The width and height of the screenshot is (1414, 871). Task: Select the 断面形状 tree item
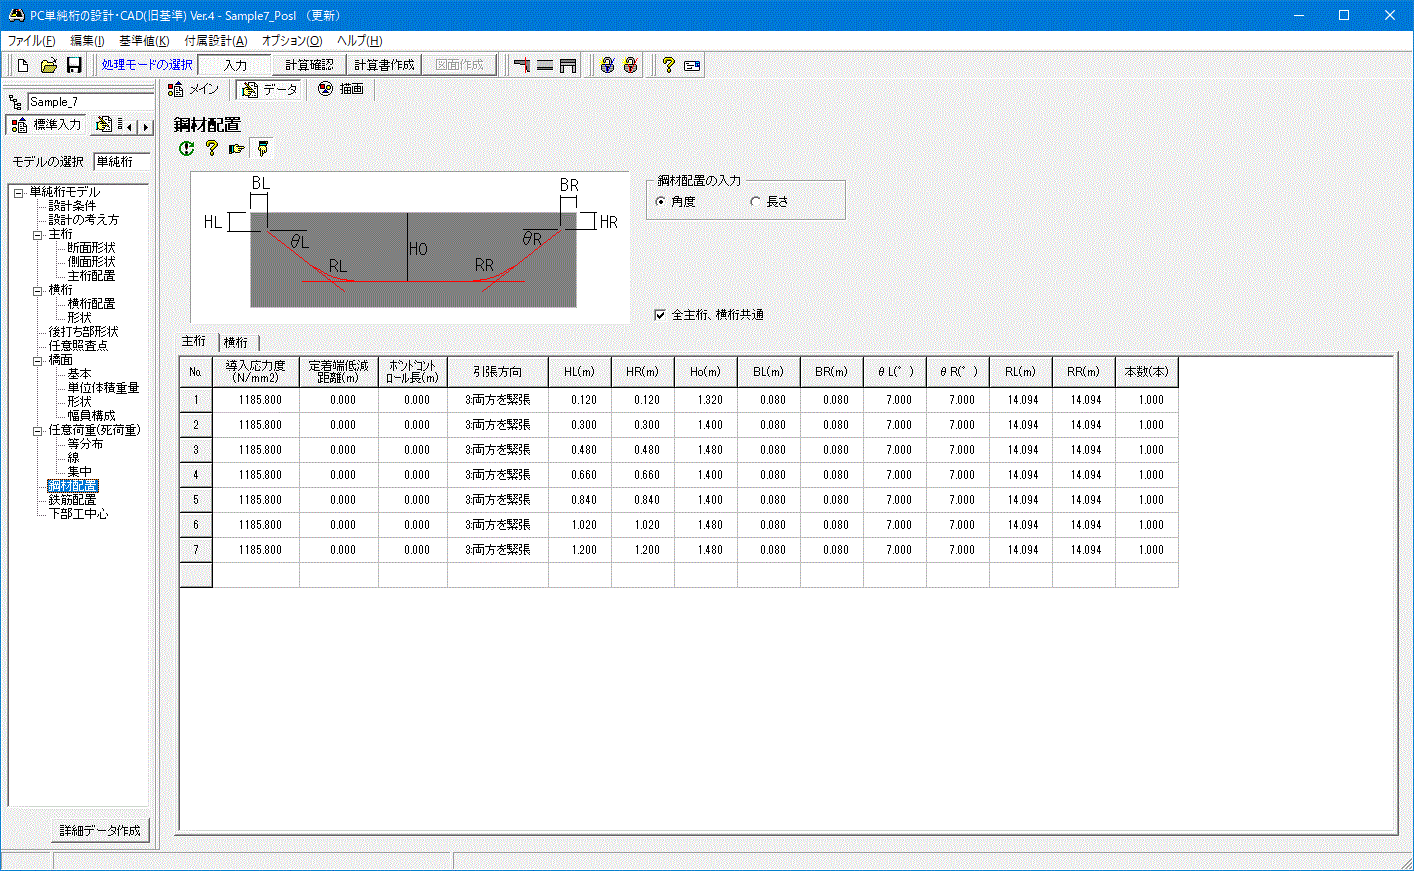point(91,248)
